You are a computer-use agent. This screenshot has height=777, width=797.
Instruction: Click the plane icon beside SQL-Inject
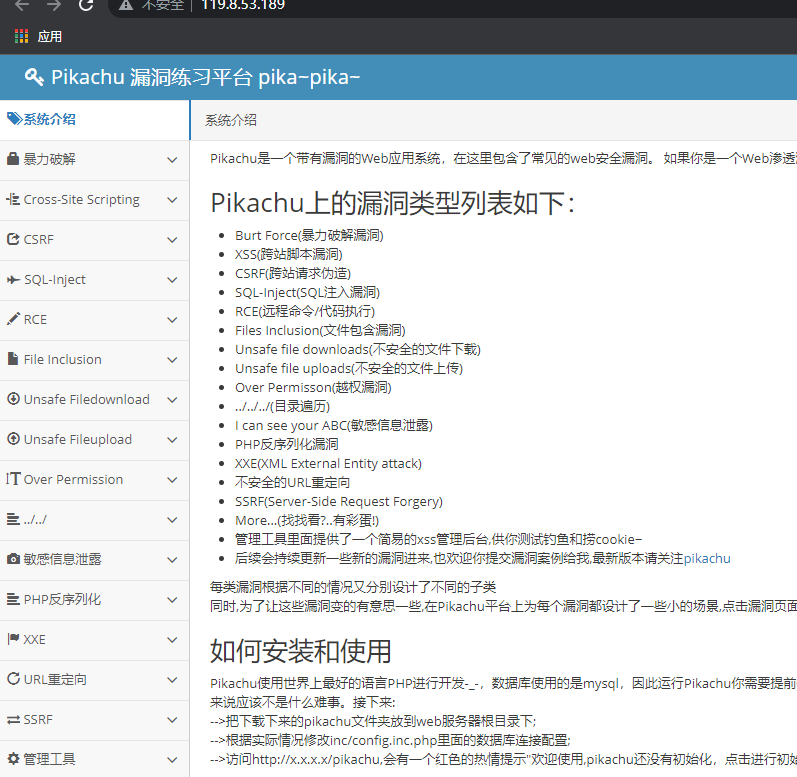pos(13,279)
